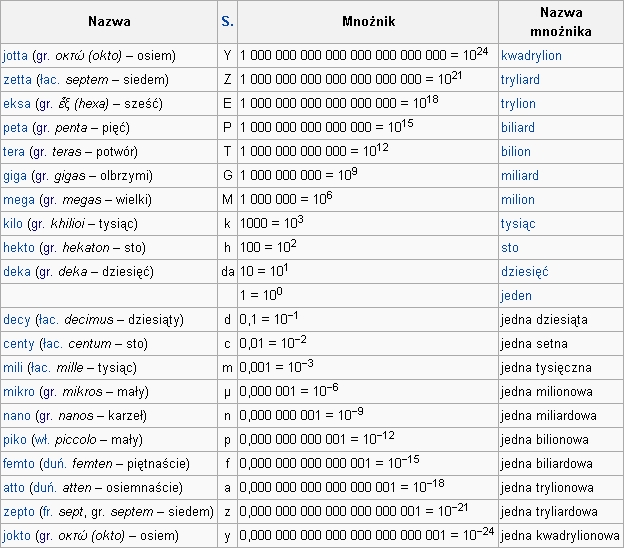Open the 'S.' column header link
The height and width of the screenshot is (549, 624).
tap(227, 21)
